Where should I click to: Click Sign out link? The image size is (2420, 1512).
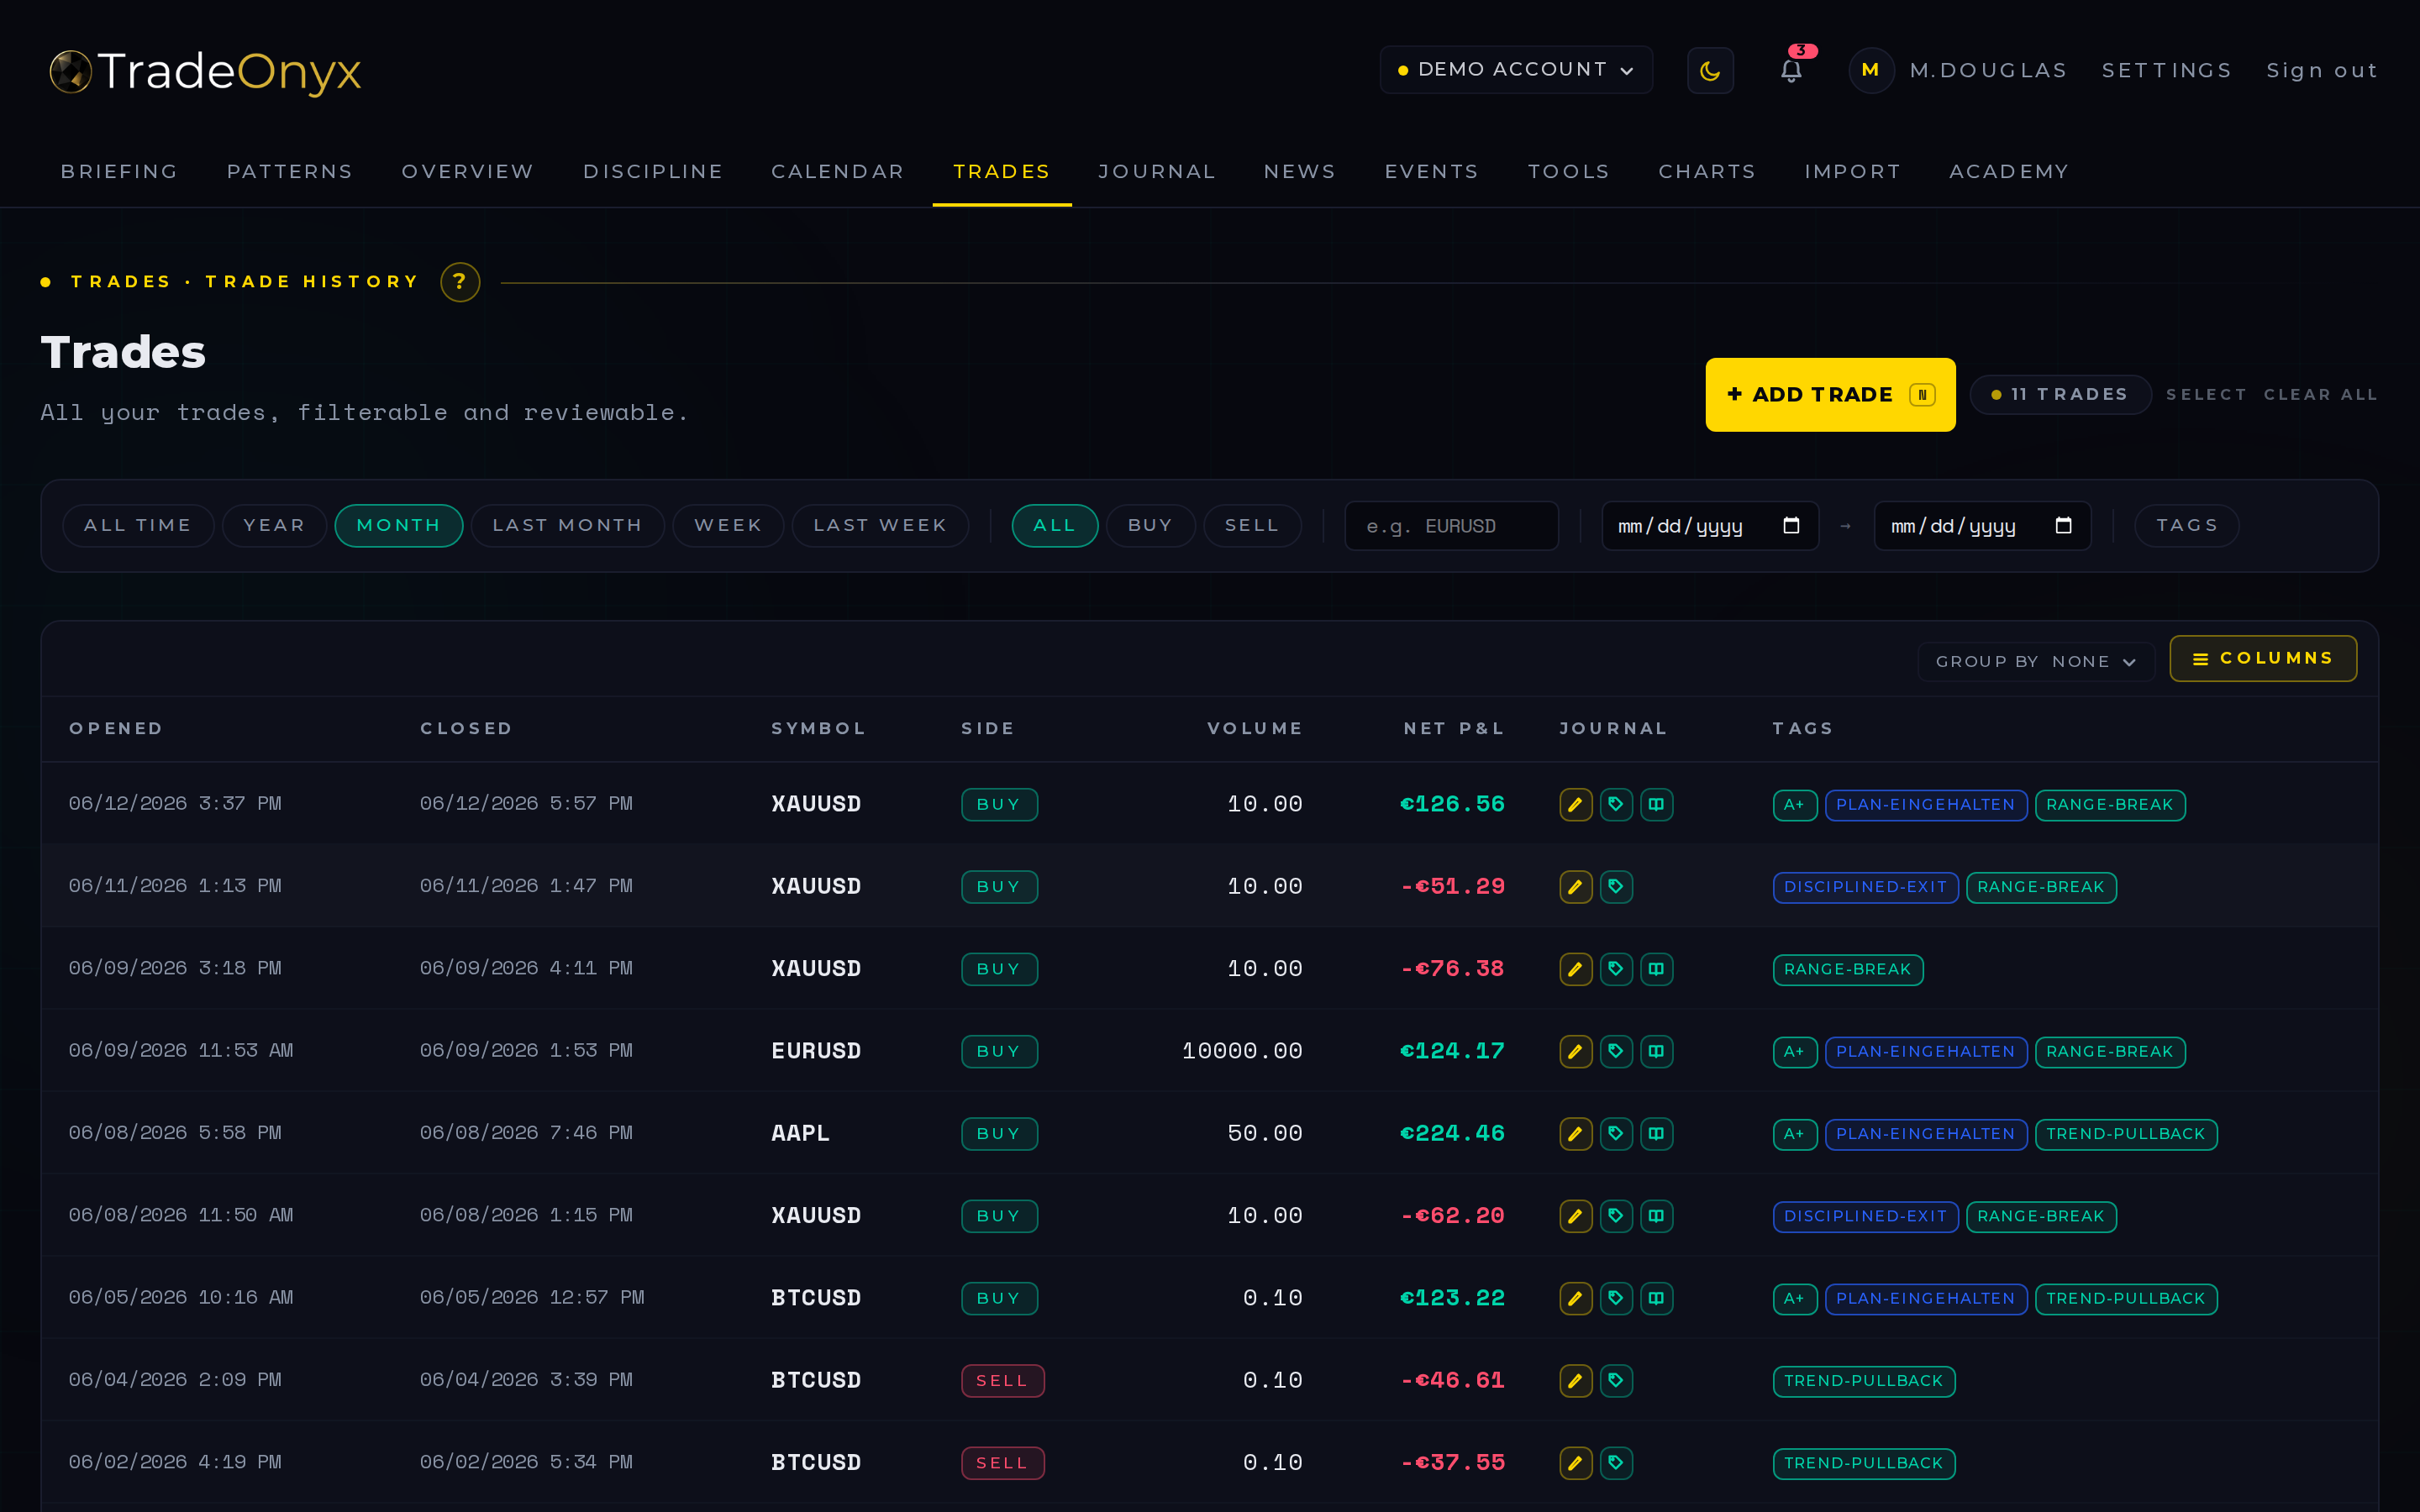[x=2322, y=71]
